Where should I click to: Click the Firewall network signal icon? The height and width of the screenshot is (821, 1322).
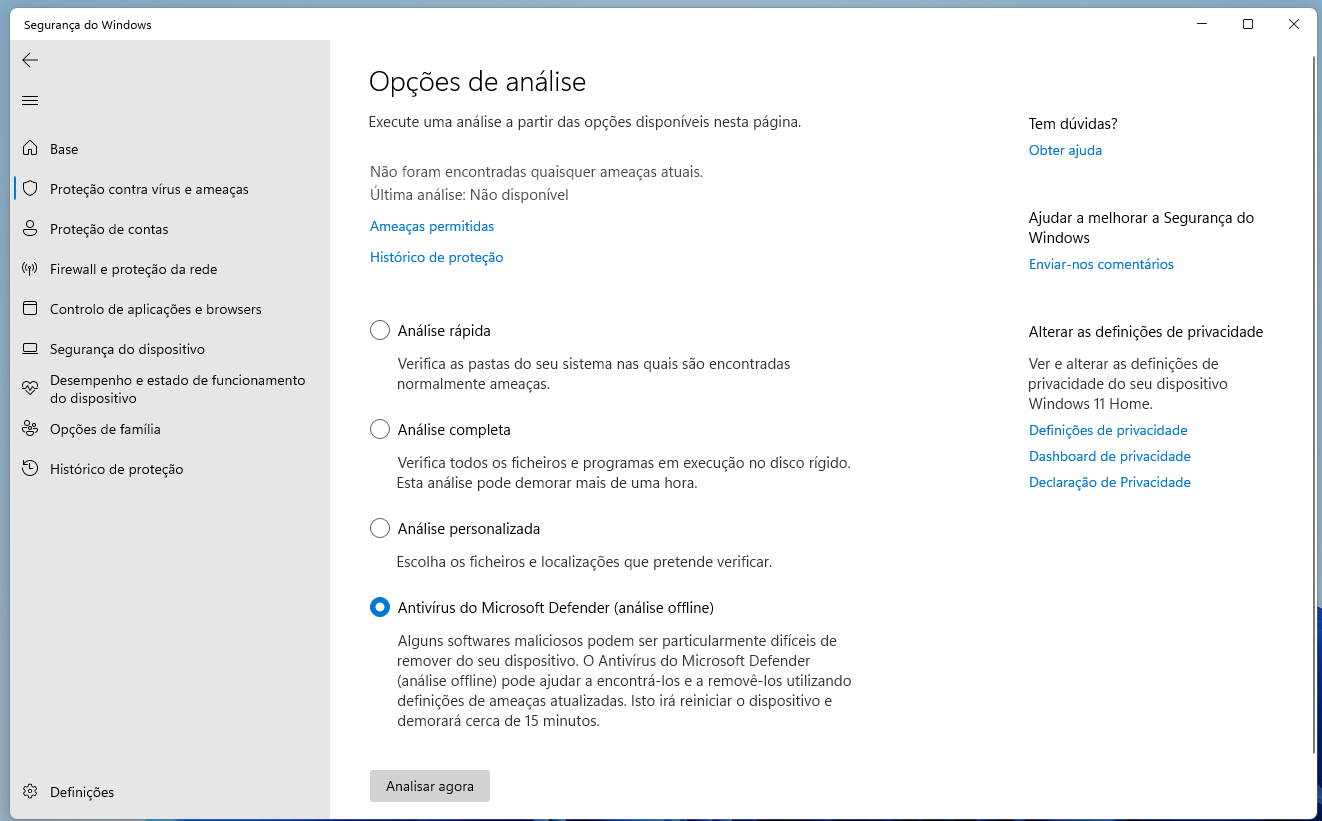coord(30,269)
